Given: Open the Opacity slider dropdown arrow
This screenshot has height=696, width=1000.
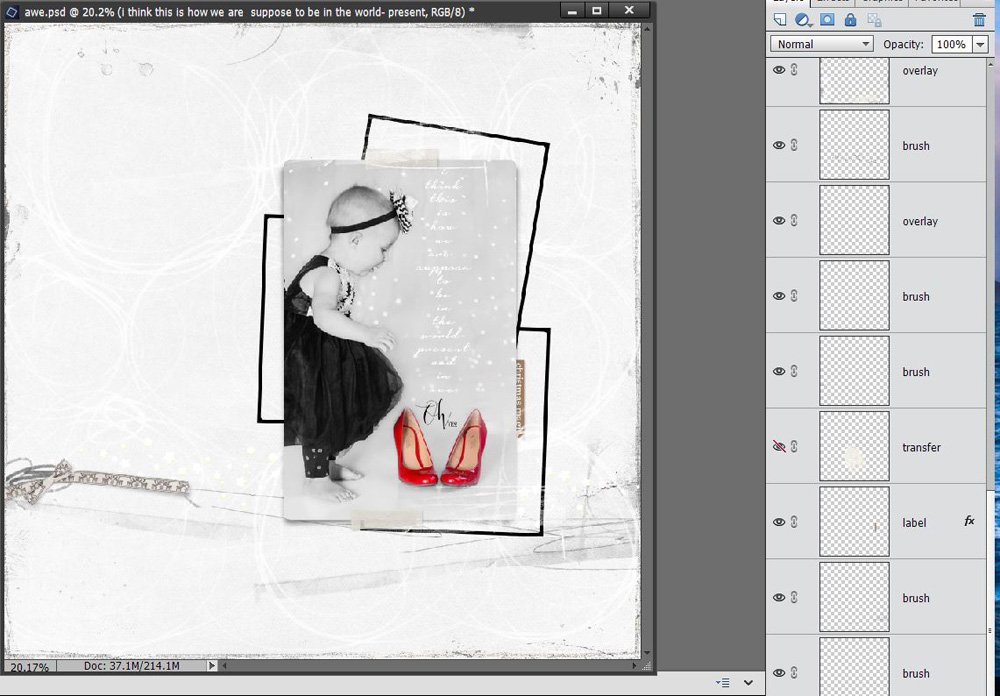Looking at the screenshot, I should [x=980, y=44].
